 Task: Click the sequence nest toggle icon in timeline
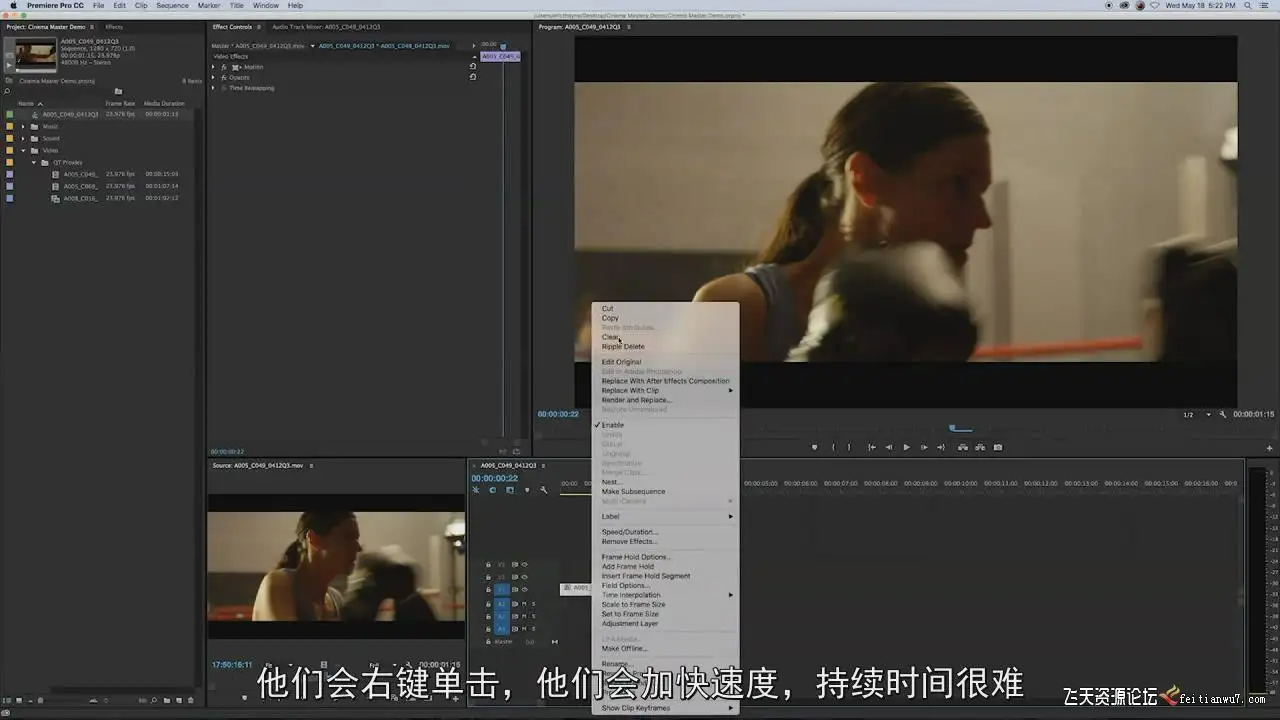[x=476, y=490]
